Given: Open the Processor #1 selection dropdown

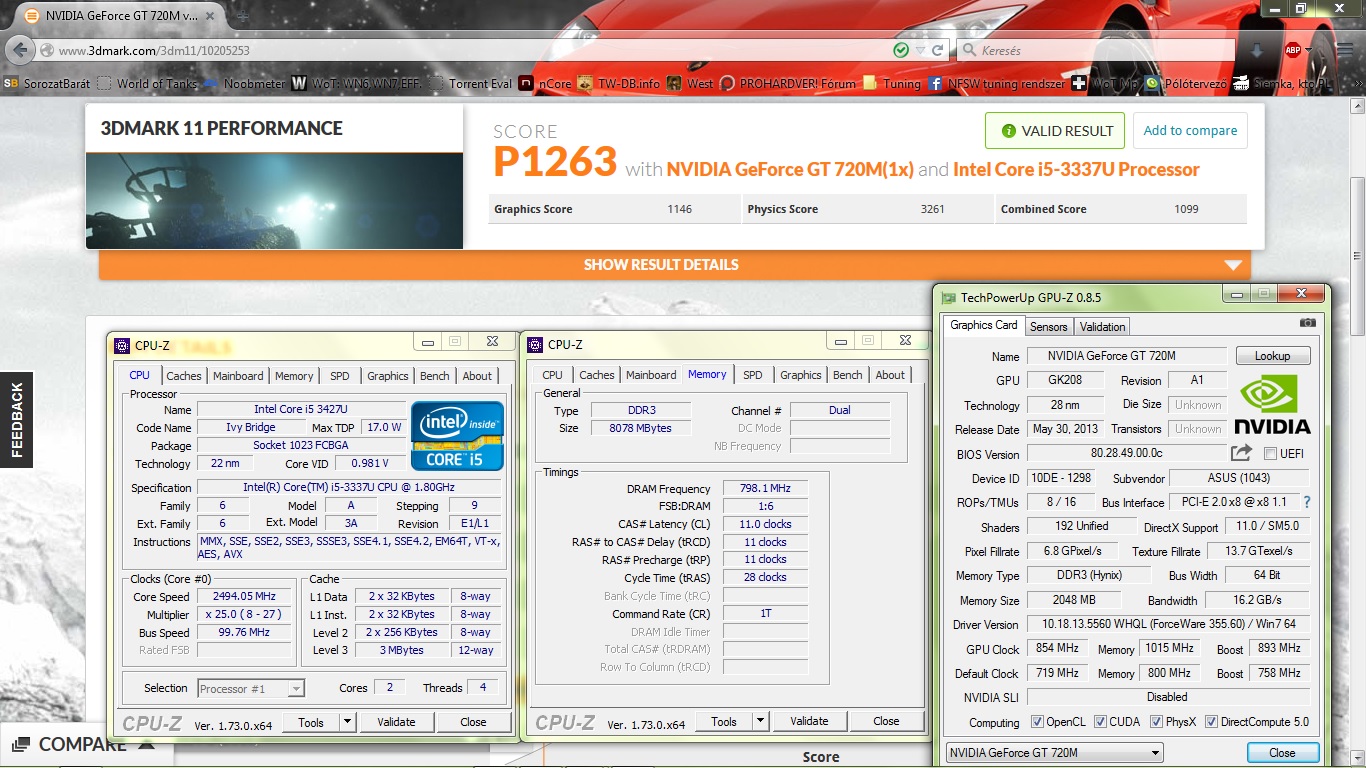Looking at the screenshot, I should (250, 688).
